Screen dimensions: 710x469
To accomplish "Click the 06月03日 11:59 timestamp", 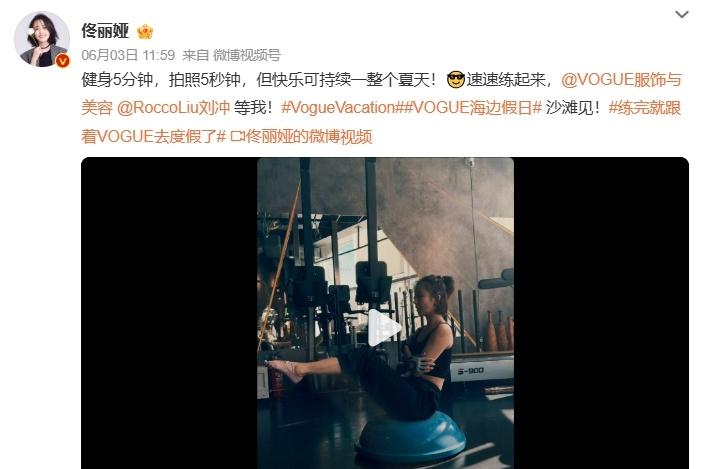I will tap(128, 55).
